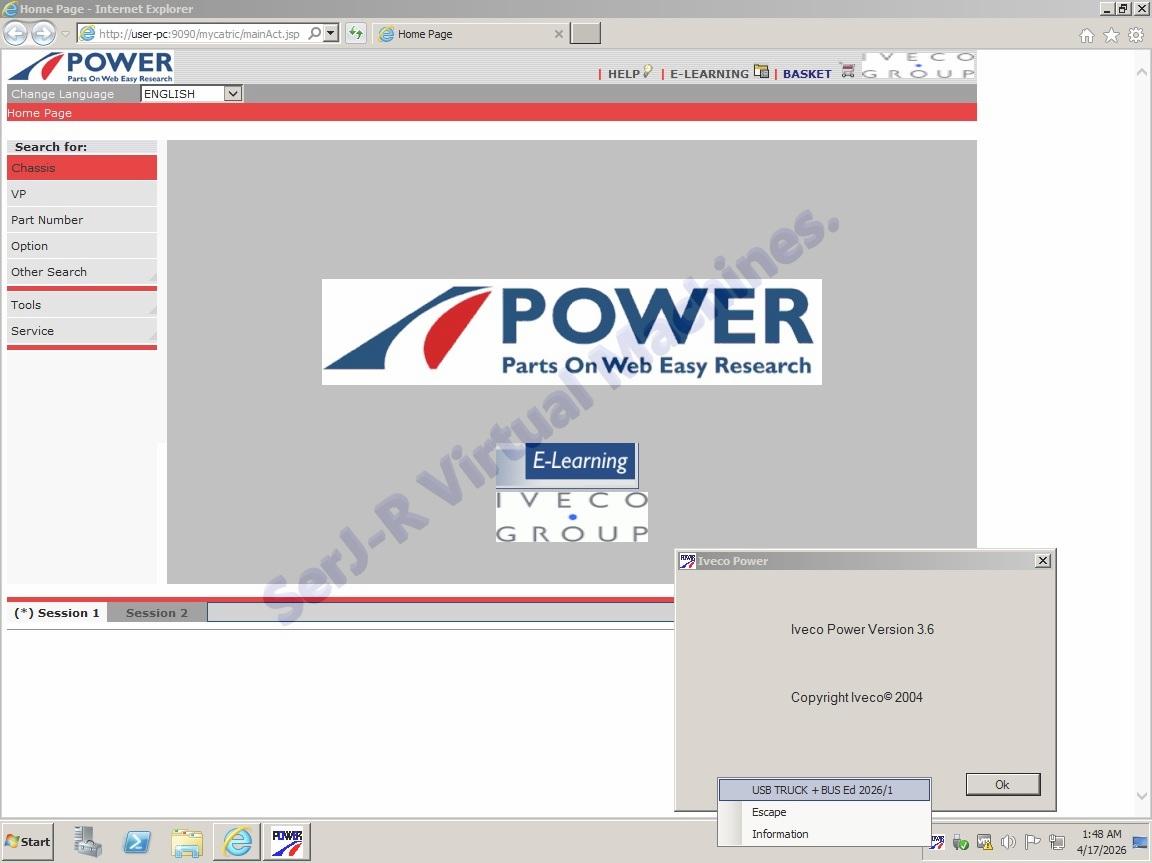This screenshot has height=863, width=1152.
Task: Click Internet Explorer icon in taskbar
Action: tap(237, 842)
